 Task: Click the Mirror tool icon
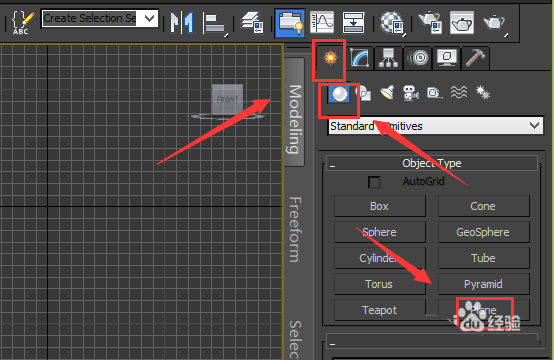(182, 23)
